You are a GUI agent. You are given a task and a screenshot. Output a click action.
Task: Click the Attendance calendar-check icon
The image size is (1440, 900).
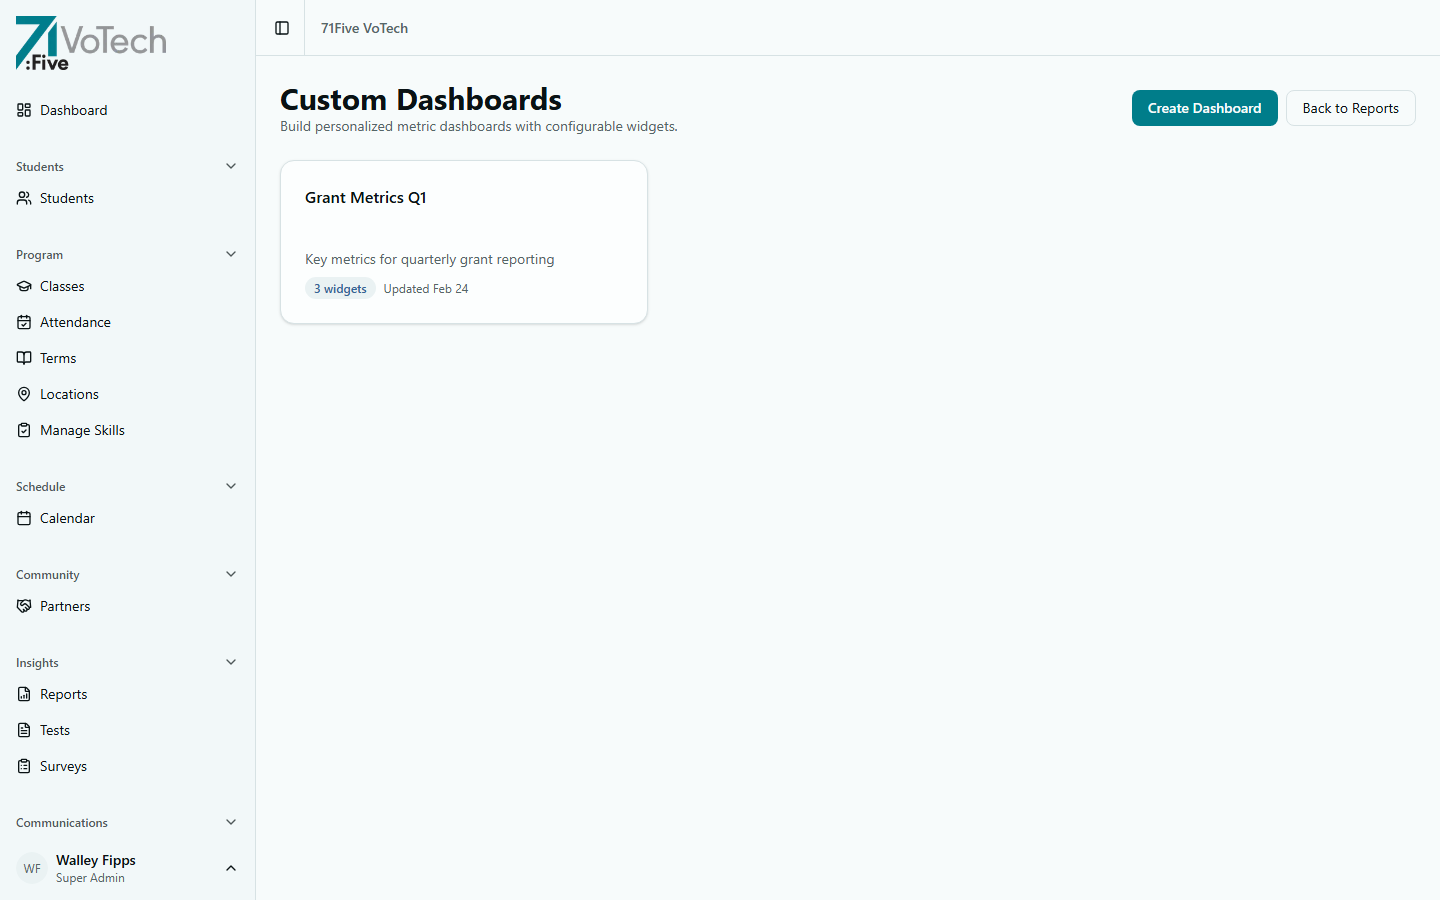click(24, 322)
